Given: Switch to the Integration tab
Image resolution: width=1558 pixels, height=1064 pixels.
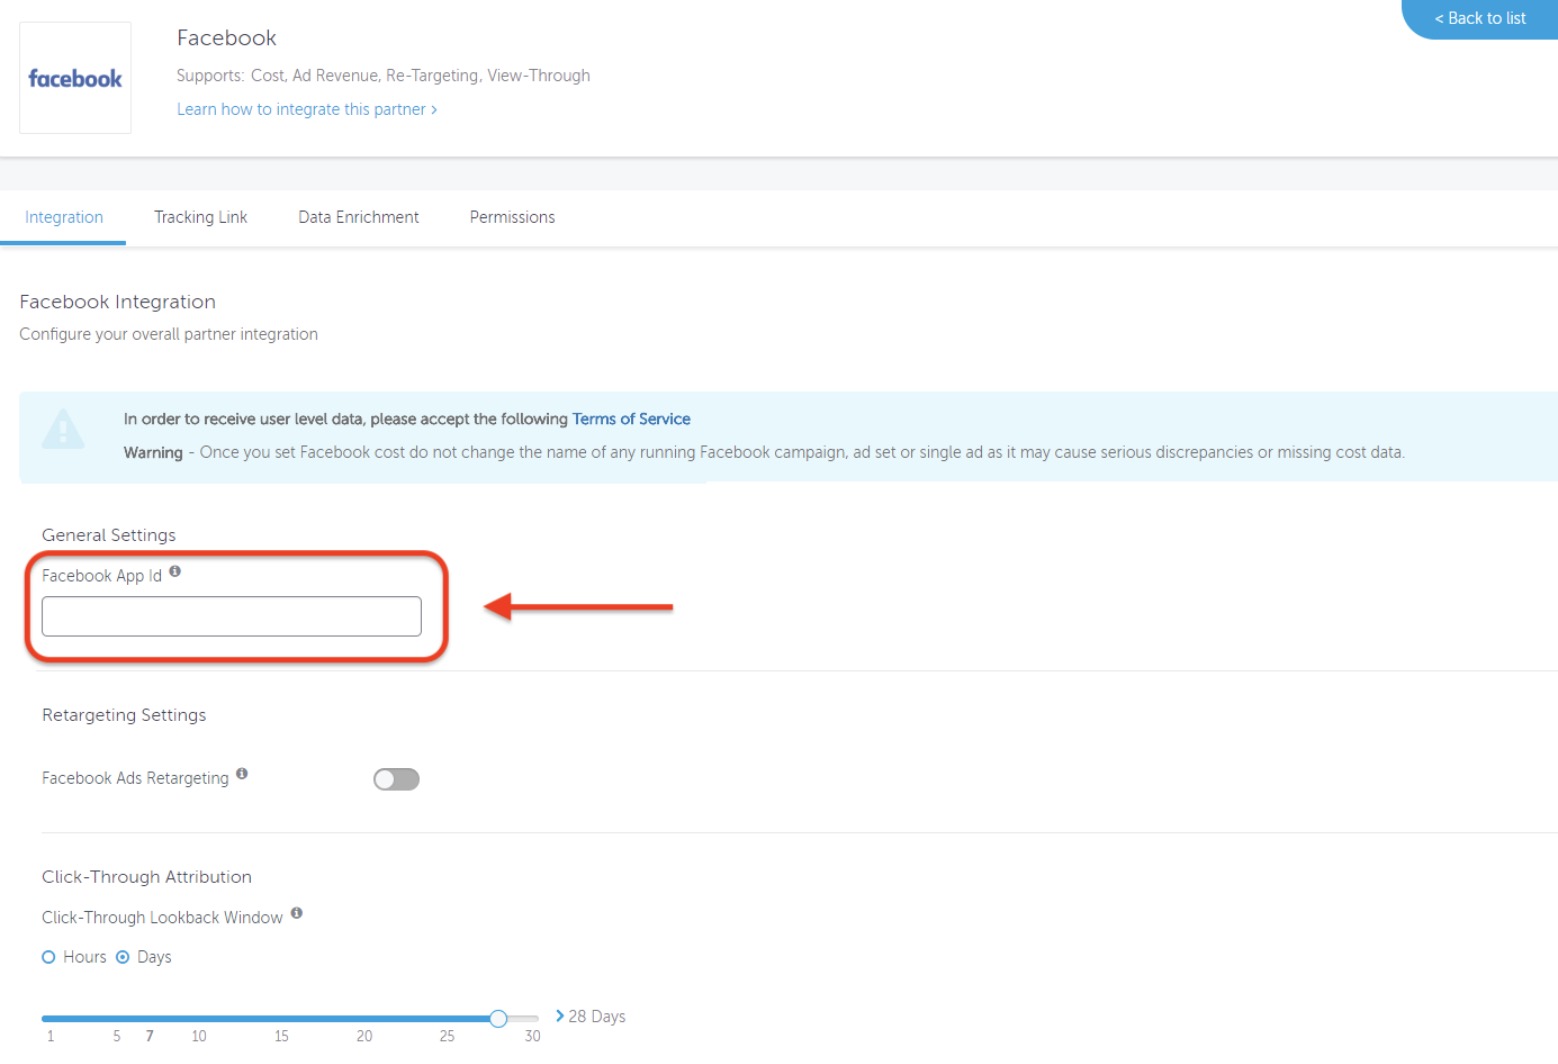Looking at the screenshot, I should 64,217.
